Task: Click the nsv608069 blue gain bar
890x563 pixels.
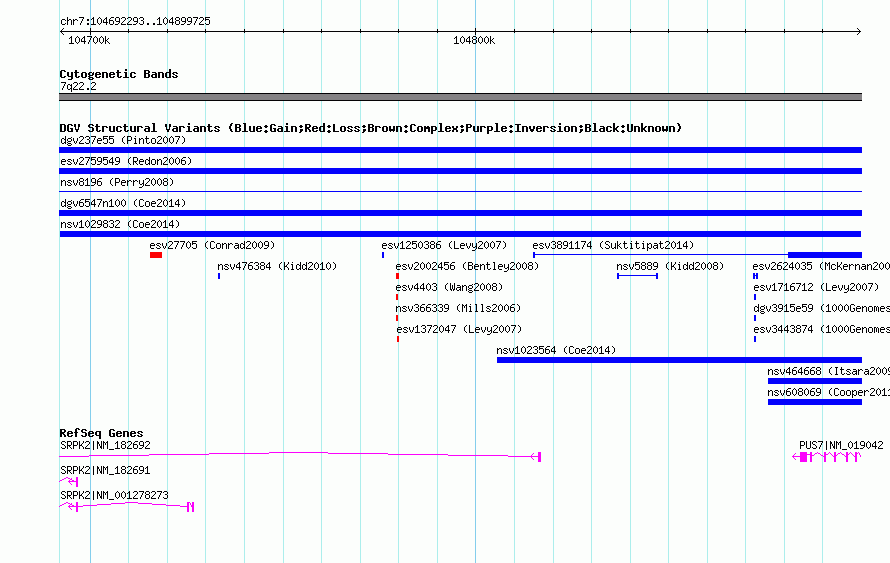Action: tap(815, 402)
